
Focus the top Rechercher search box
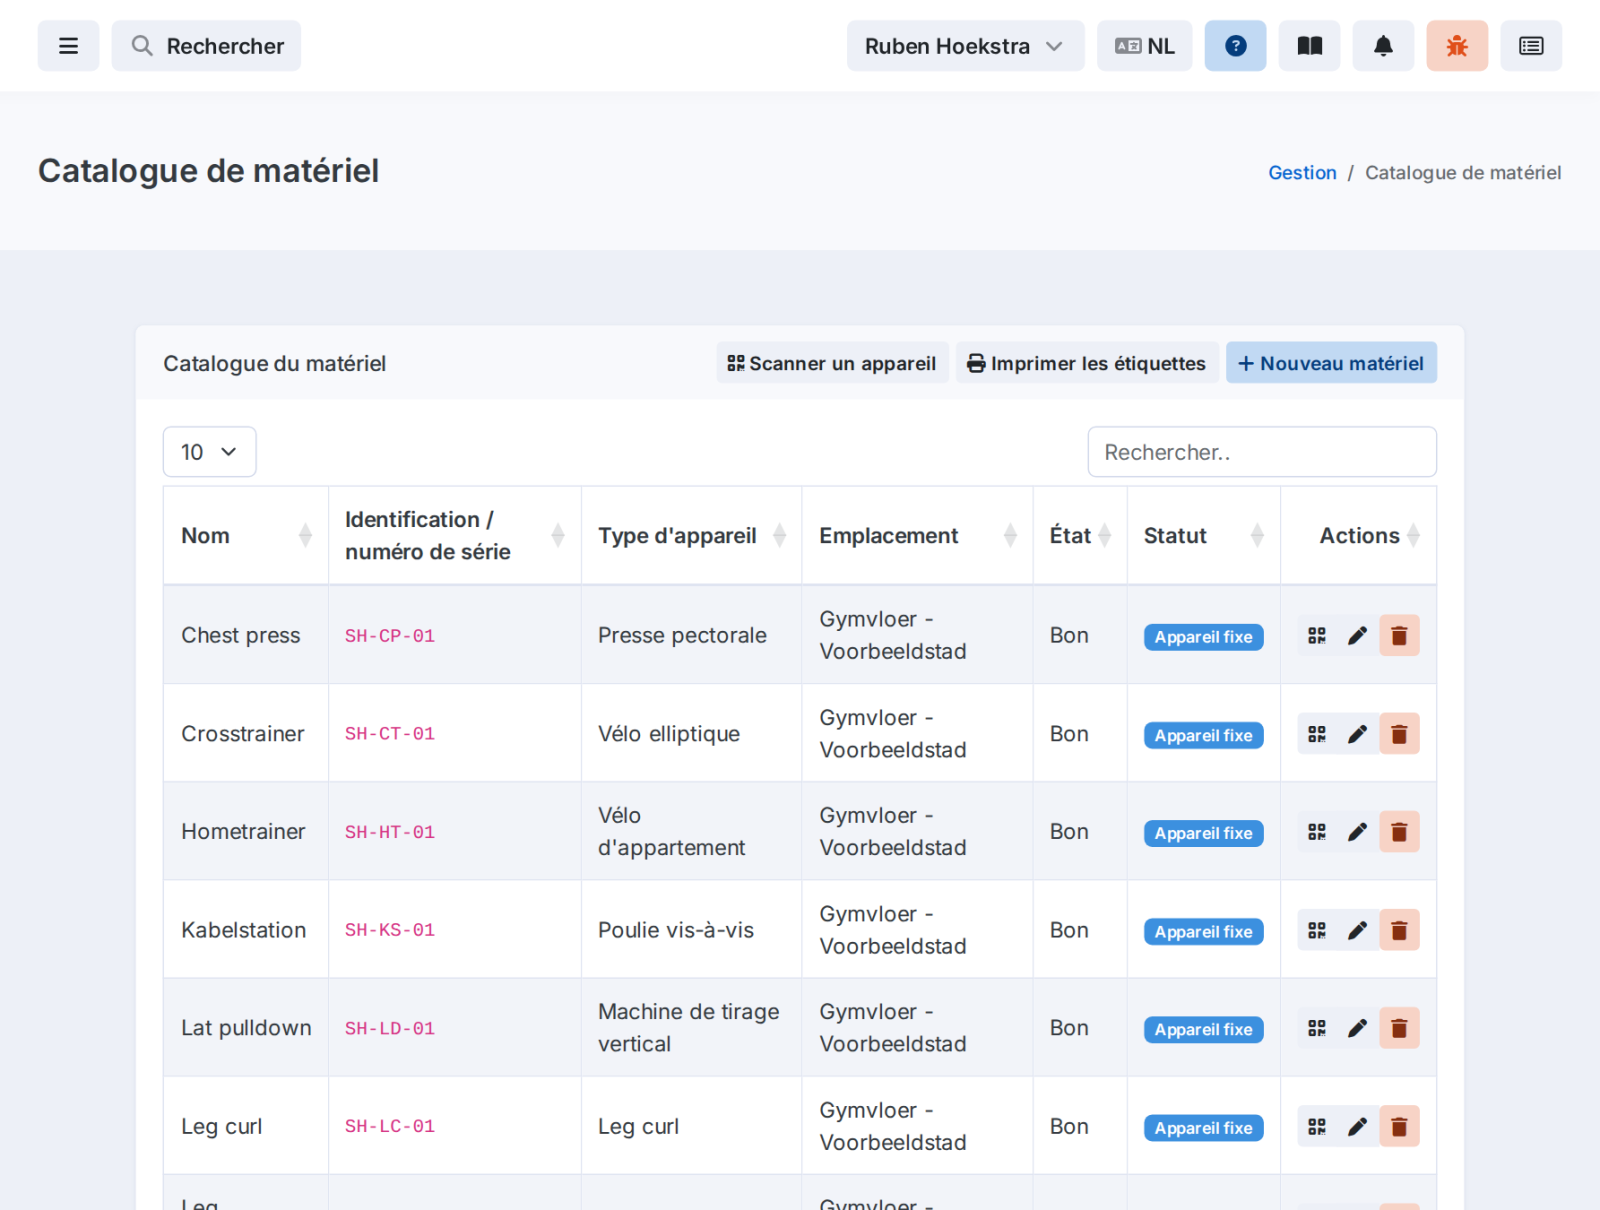[x=206, y=46]
